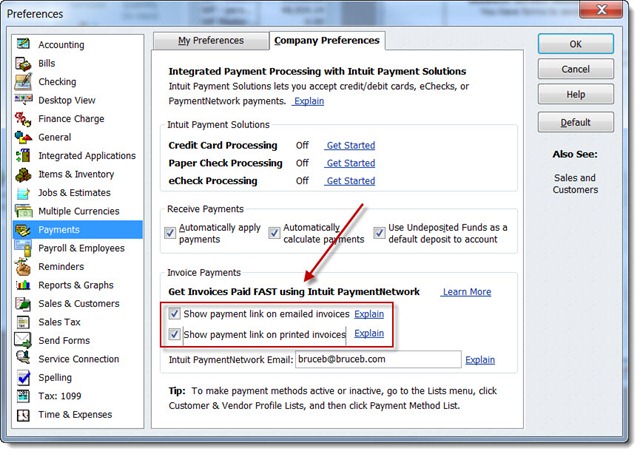Screen dimensions: 640x454
Task: Select the Company Preferences tab
Action: click(327, 40)
